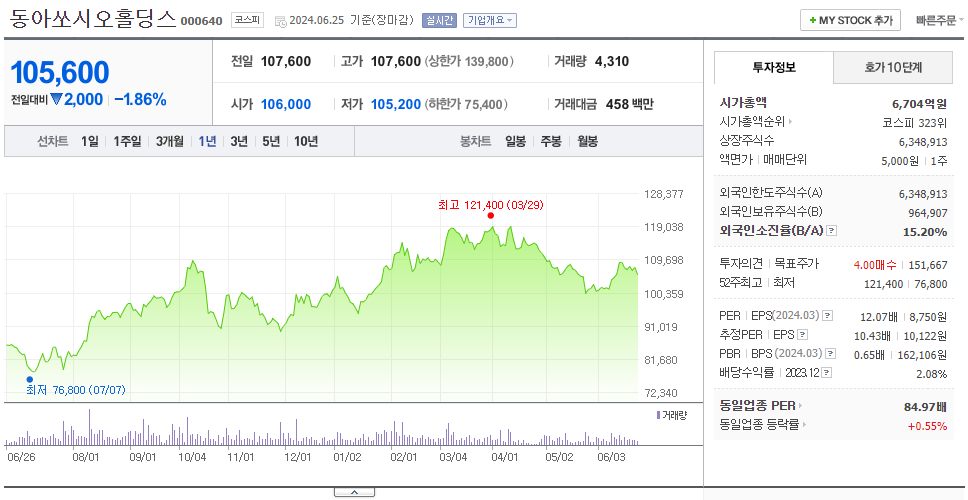Select the 1년 line chart period

pos(207,141)
